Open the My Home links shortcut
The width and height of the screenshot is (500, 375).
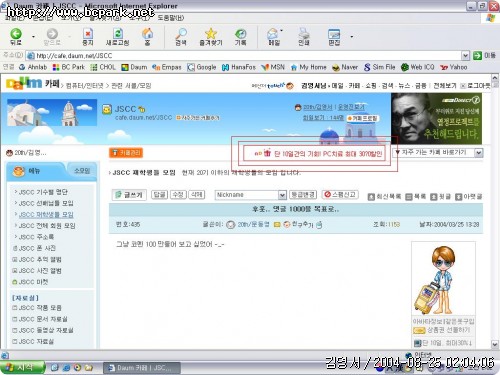pos(309,67)
